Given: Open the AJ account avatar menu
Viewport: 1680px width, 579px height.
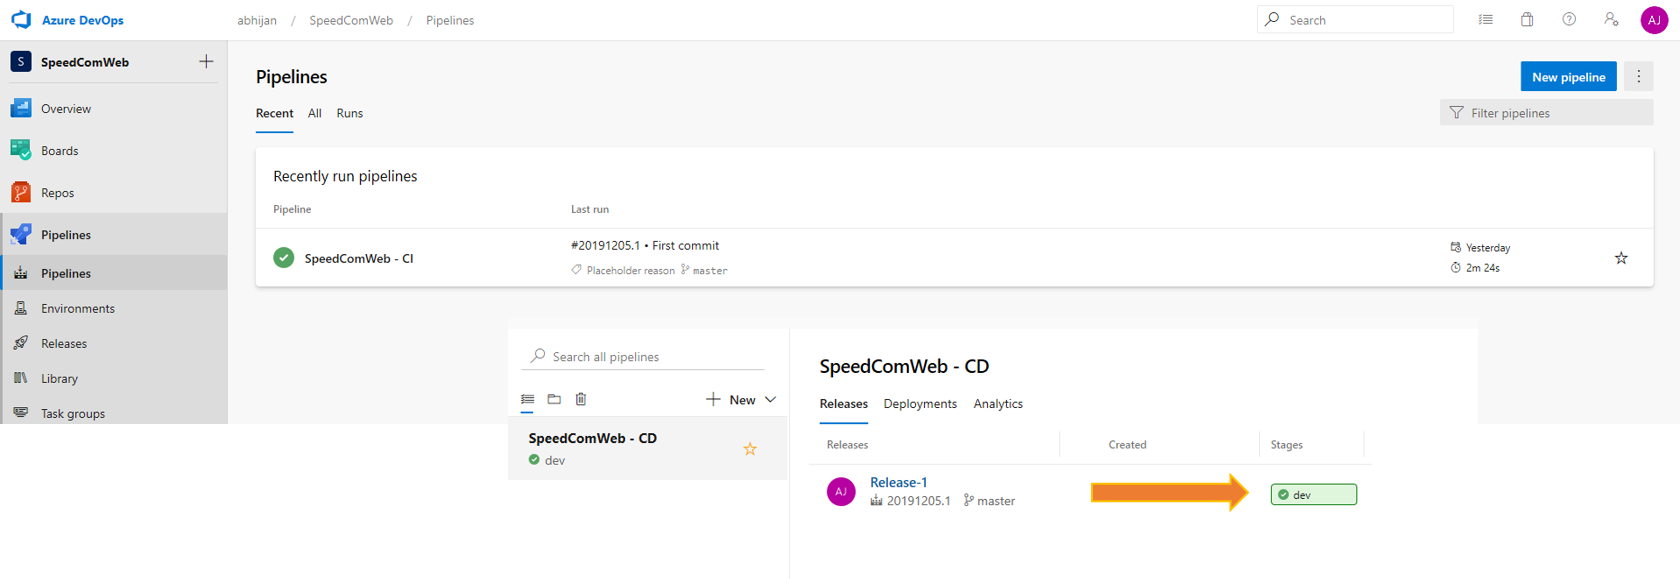Looking at the screenshot, I should 1654,20.
